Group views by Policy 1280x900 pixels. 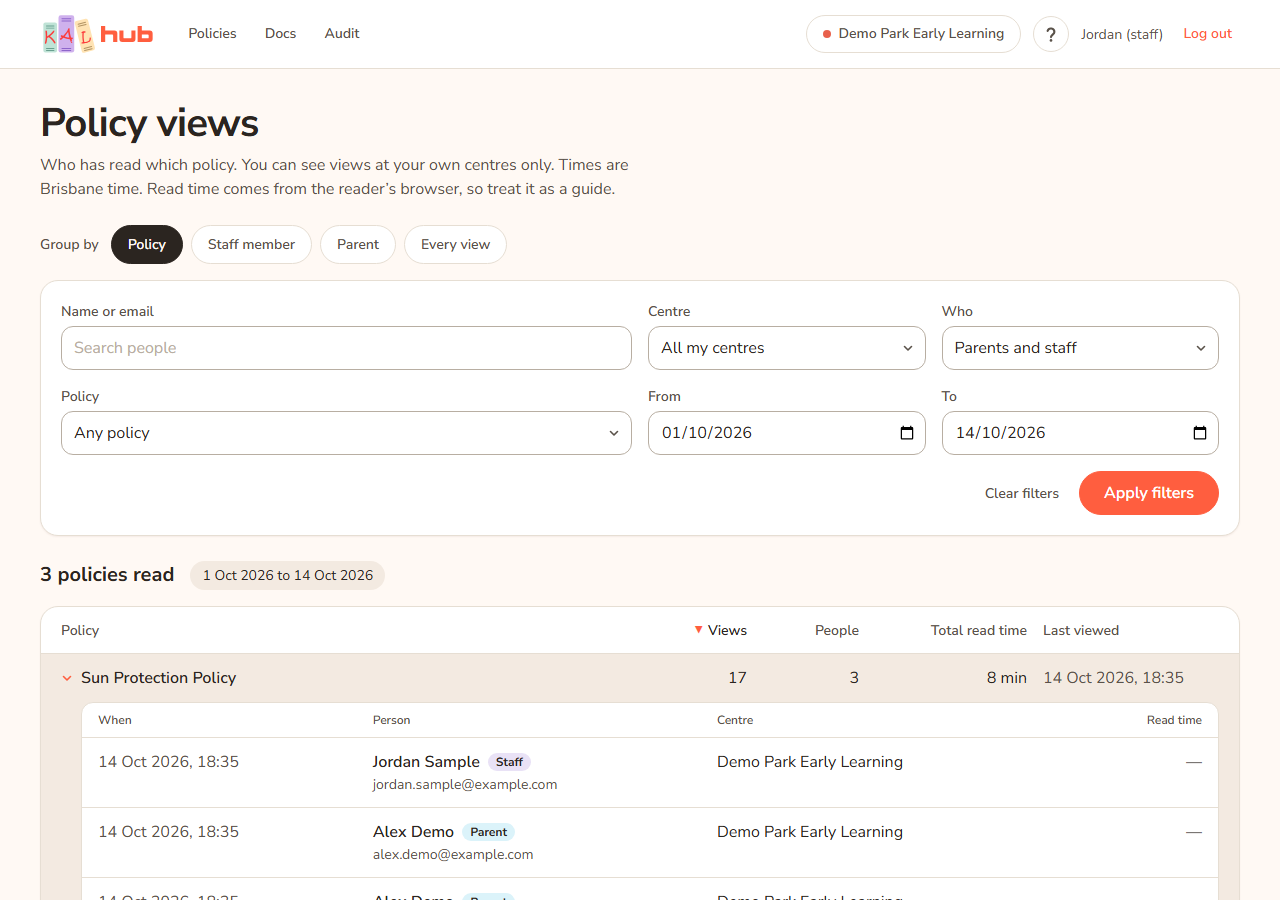pos(147,244)
